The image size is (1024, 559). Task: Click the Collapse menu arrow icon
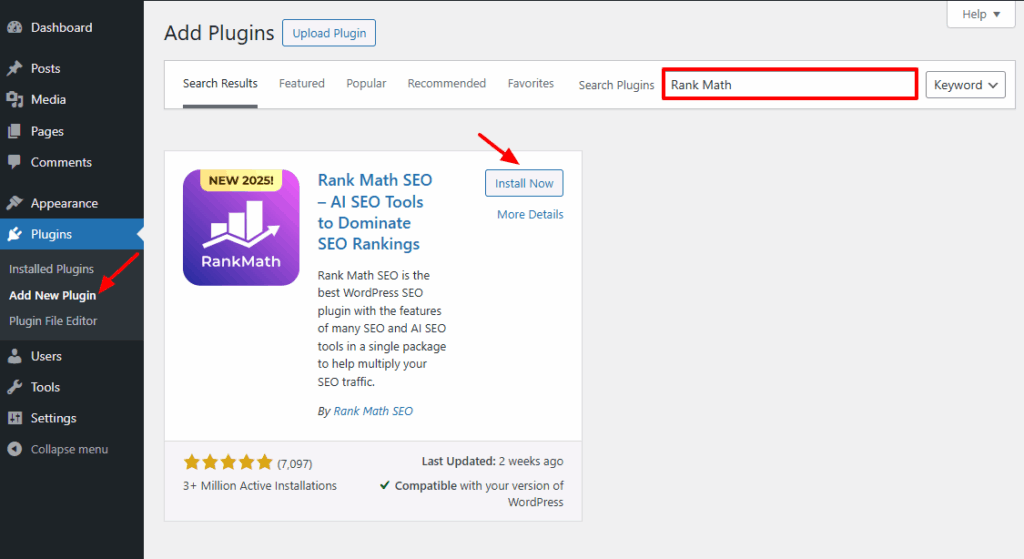click(14, 449)
